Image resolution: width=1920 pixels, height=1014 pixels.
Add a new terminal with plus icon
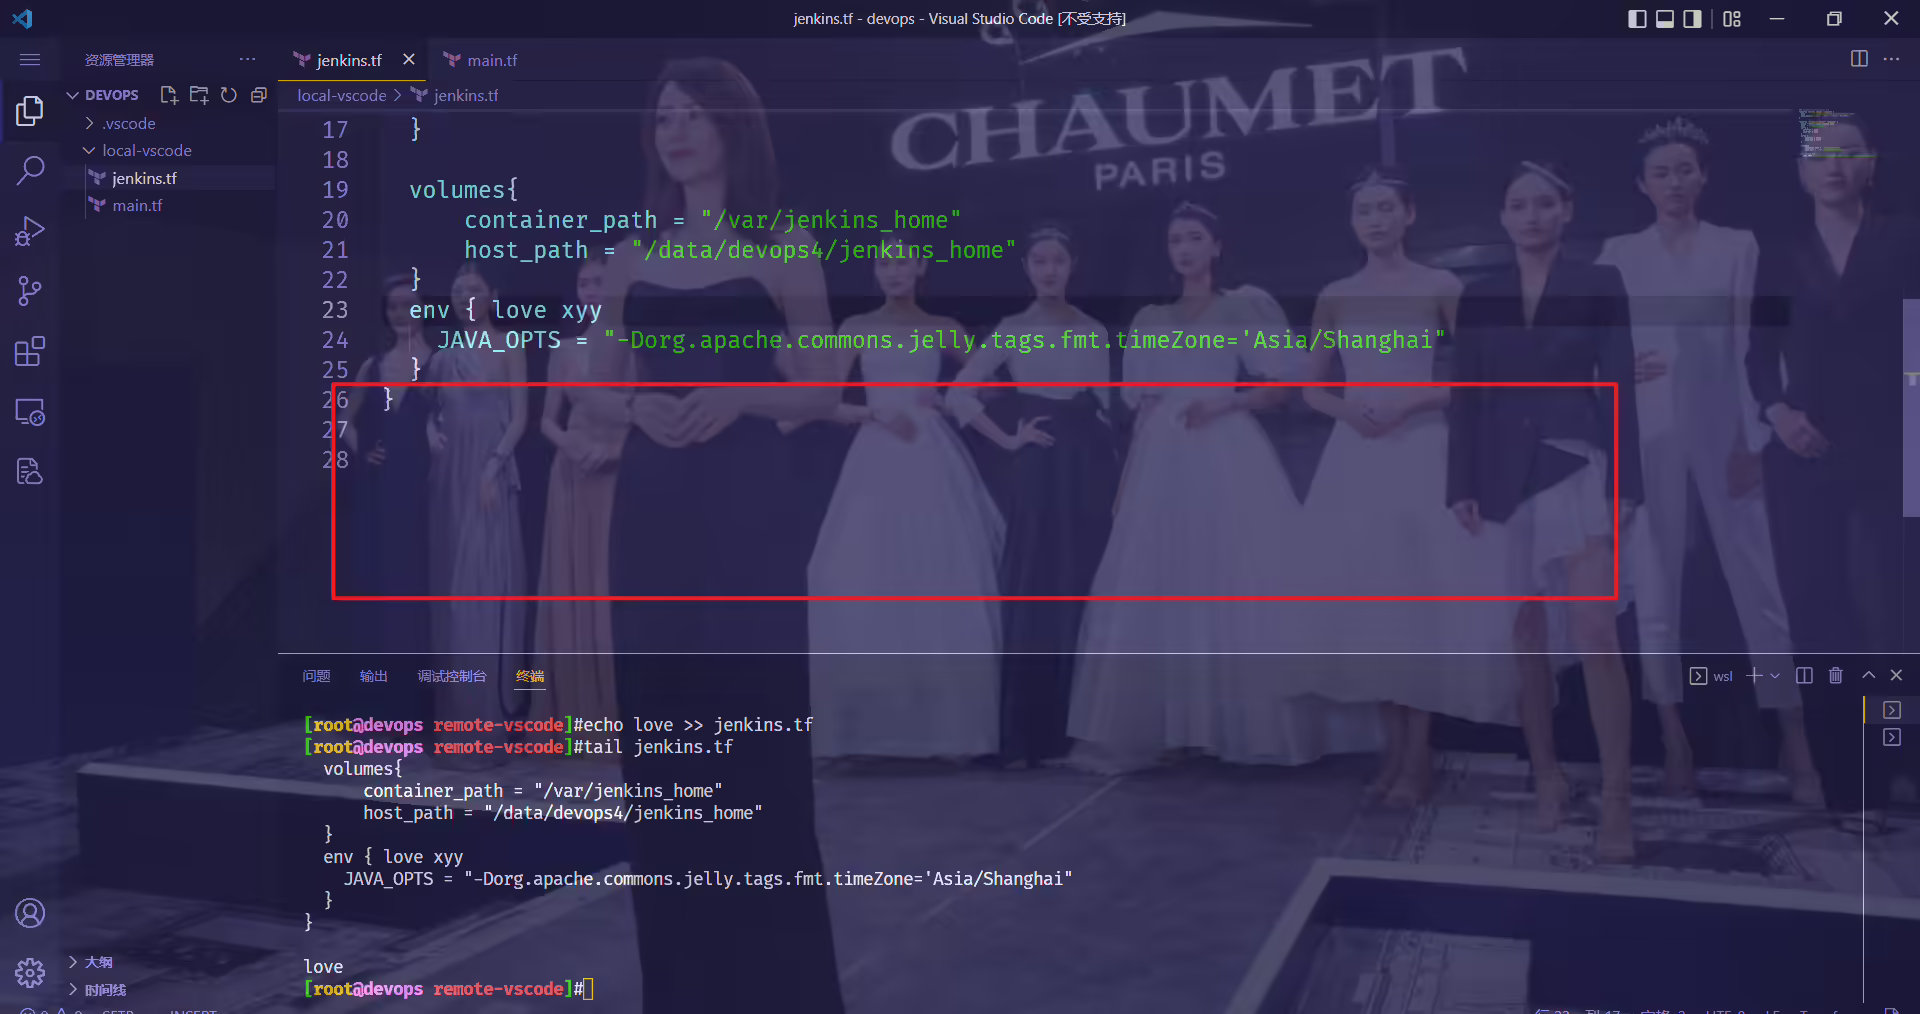pos(1754,676)
